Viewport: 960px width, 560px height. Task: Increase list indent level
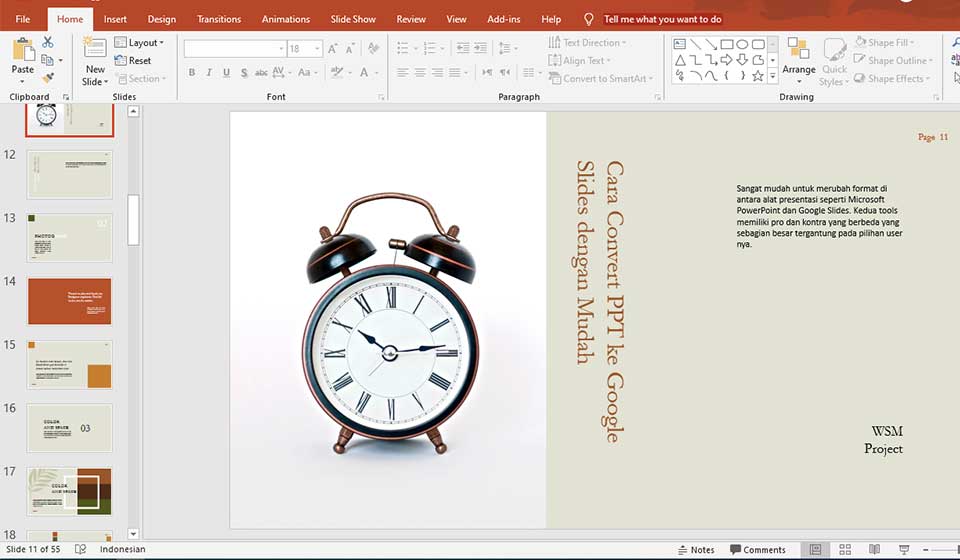tap(481, 48)
